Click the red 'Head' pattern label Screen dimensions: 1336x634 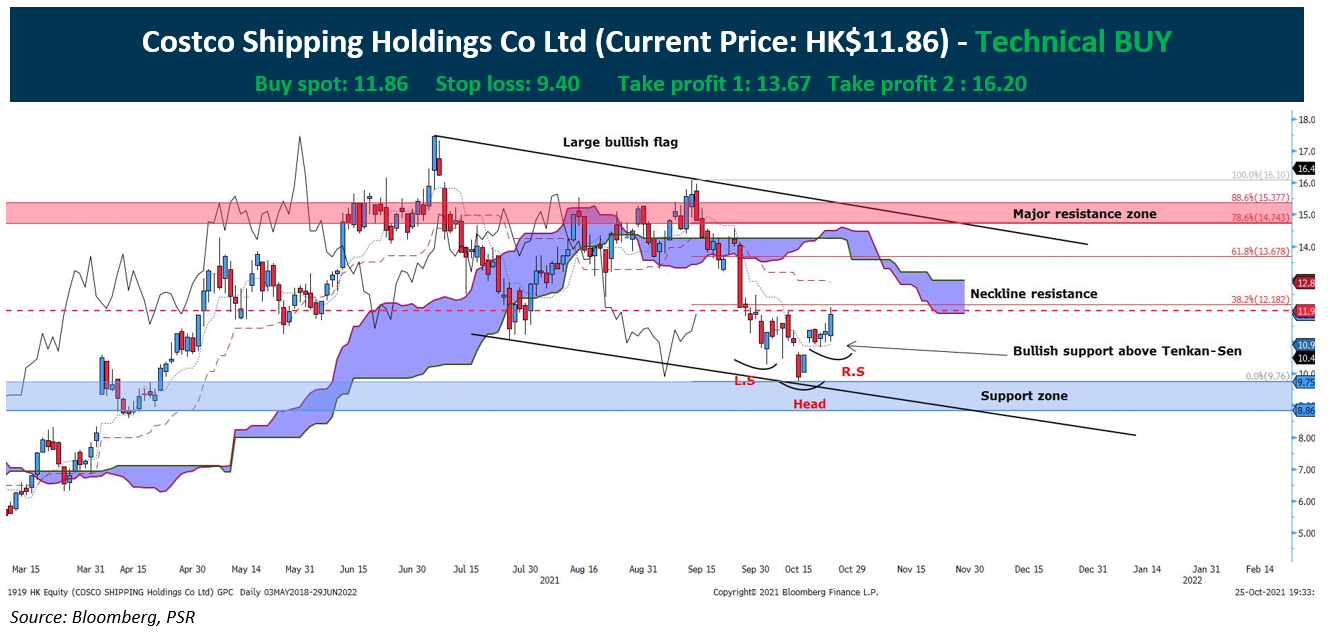(x=809, y=404)
